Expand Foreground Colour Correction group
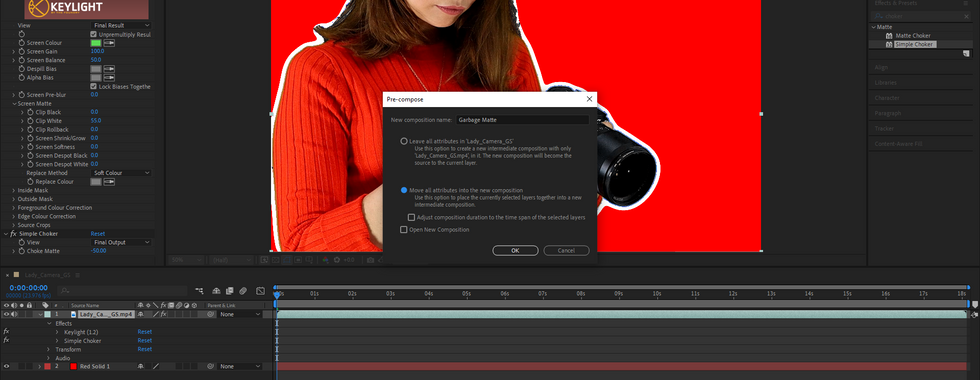Screen dimensions: 980x380 click(x=14, y=208)
